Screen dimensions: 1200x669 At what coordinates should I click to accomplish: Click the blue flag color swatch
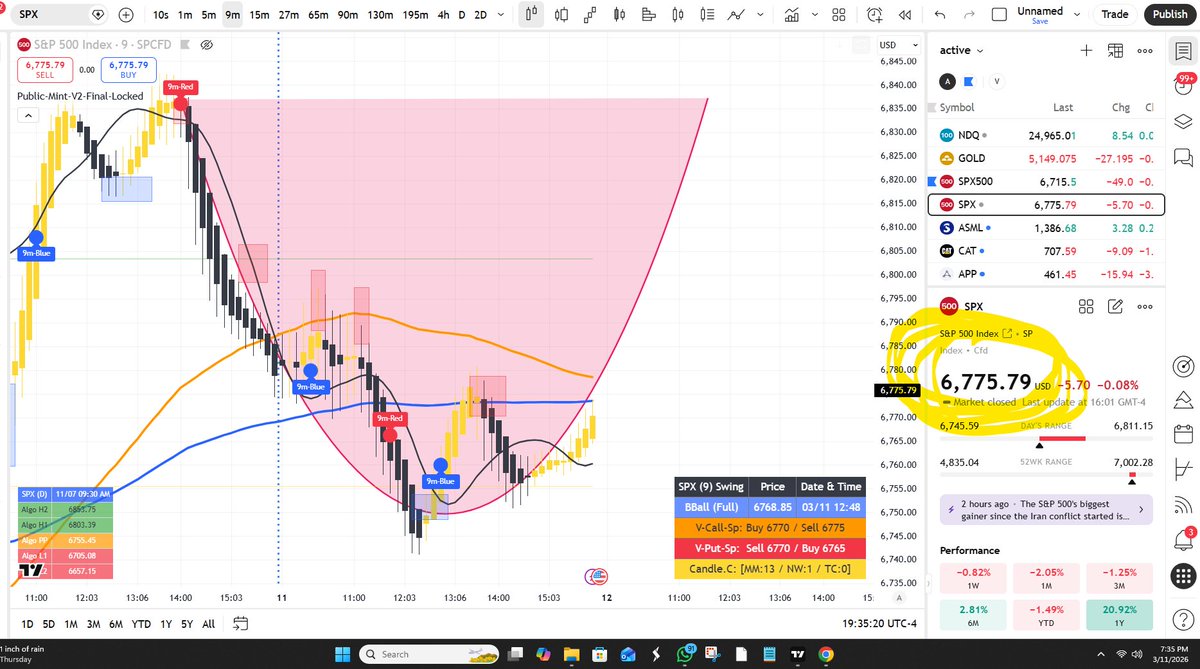tap(967, 81)
